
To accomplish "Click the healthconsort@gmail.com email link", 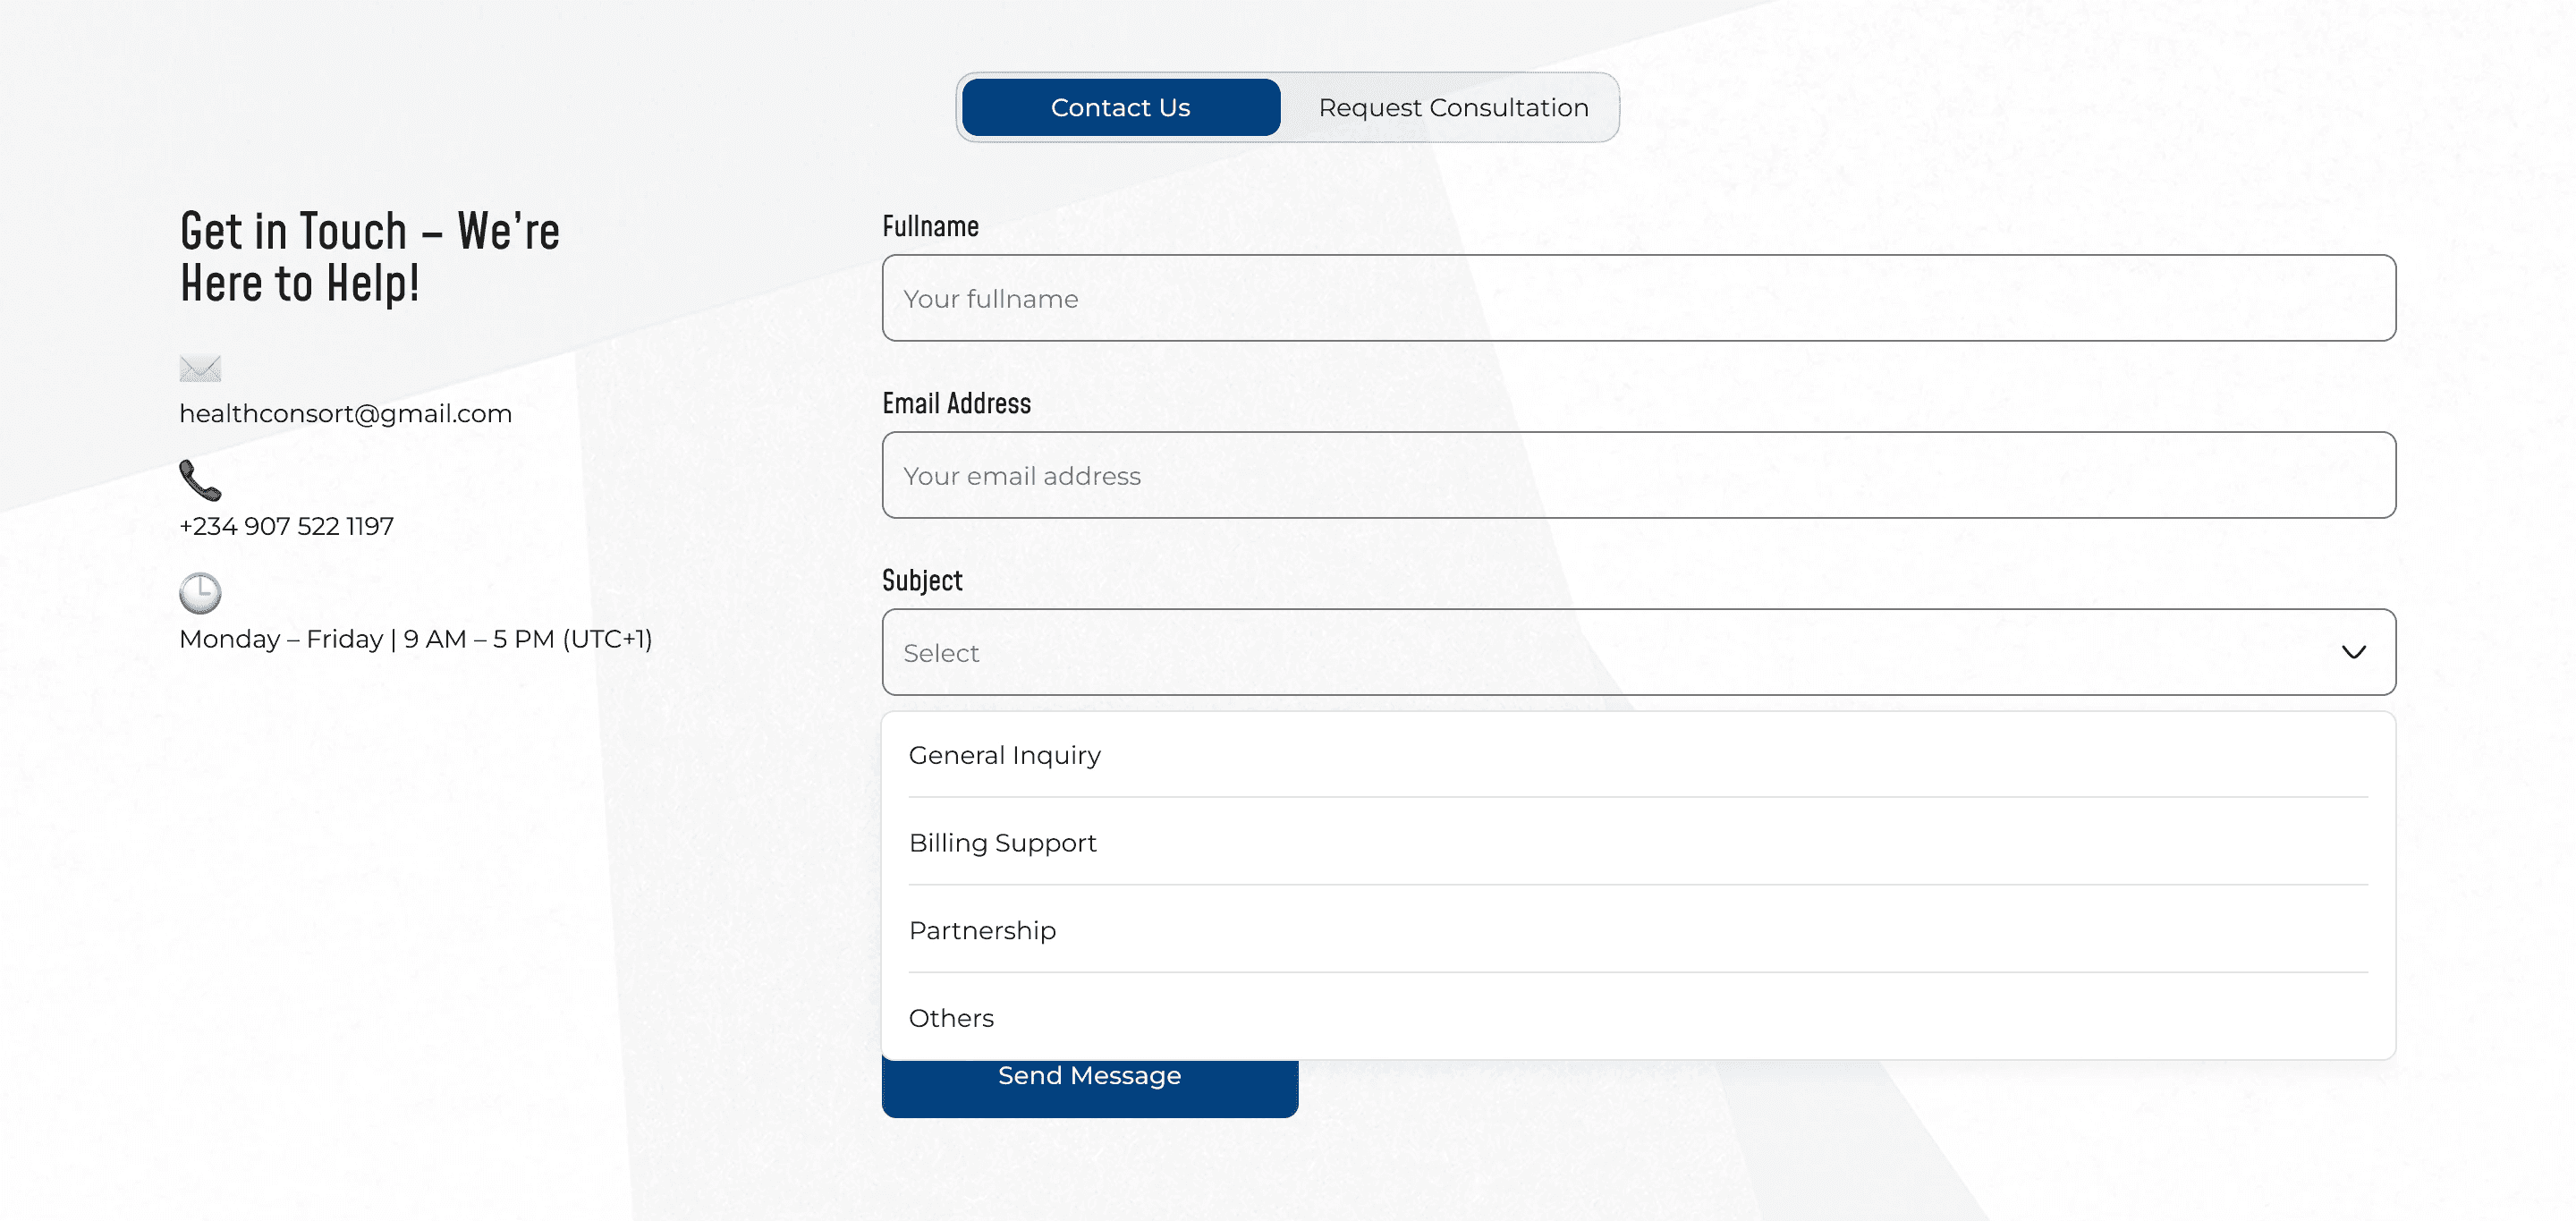I will [x=345, y=414].
